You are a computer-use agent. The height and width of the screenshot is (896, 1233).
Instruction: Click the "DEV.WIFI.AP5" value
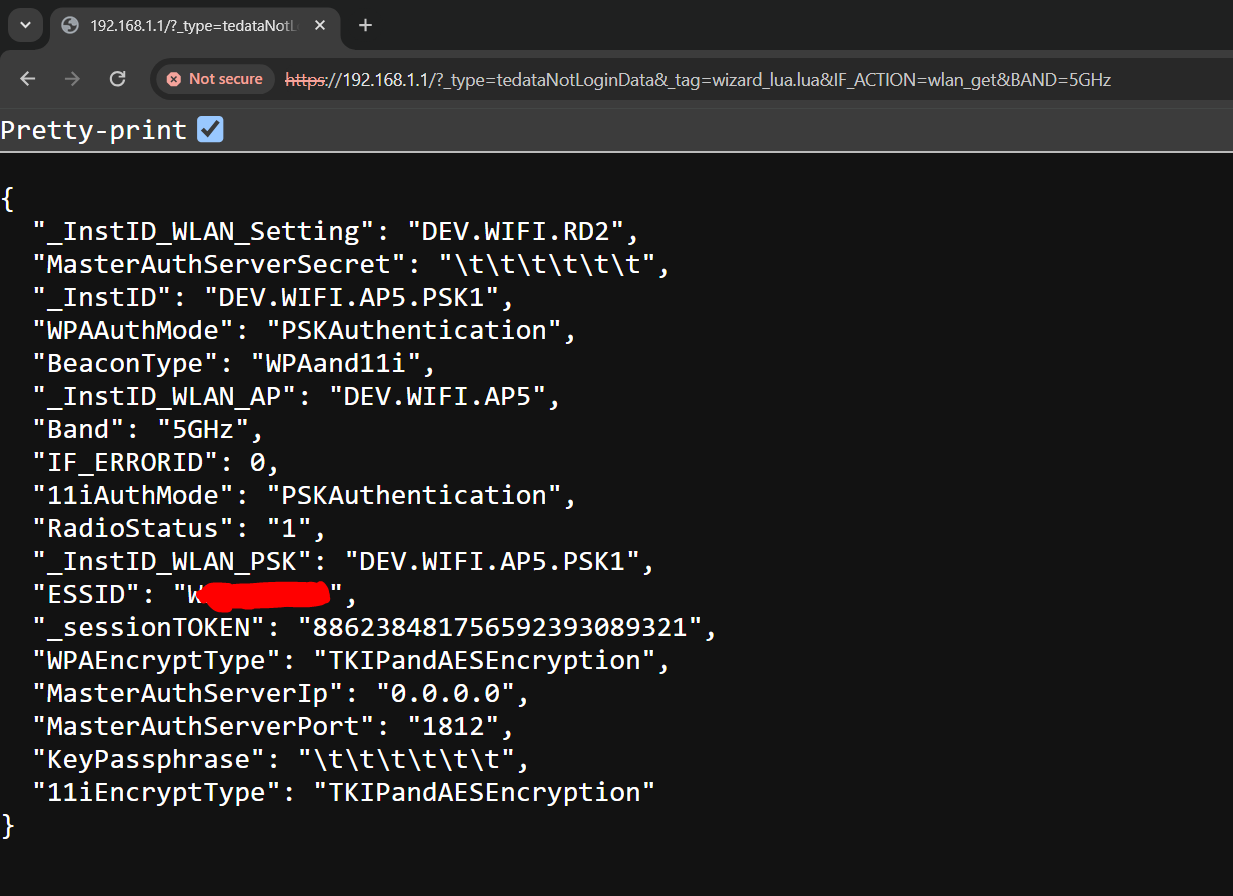[x=439, y=396]
